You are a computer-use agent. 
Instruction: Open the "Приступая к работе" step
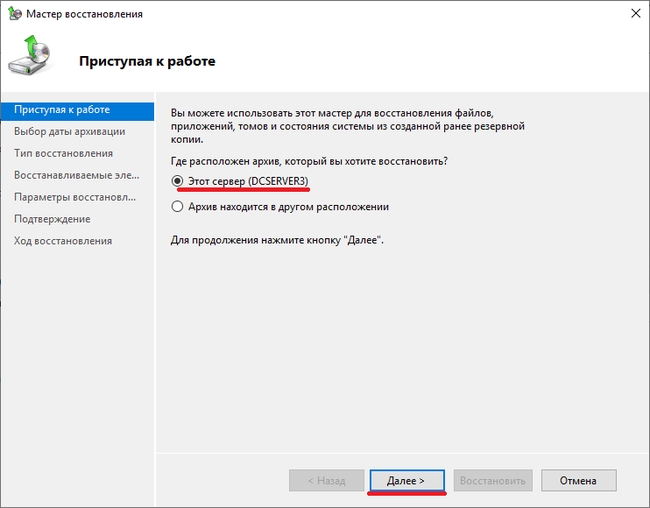click(77, 110)
